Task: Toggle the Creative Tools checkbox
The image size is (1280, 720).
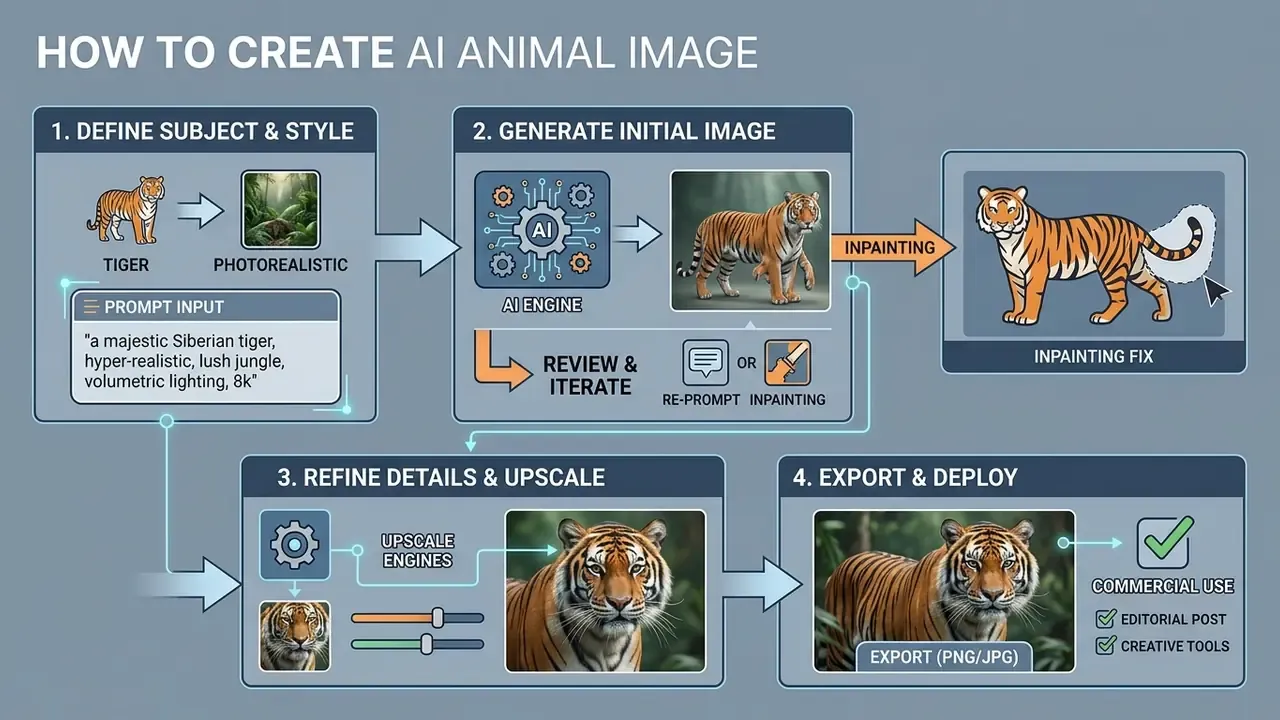Action: point(1106,646)
